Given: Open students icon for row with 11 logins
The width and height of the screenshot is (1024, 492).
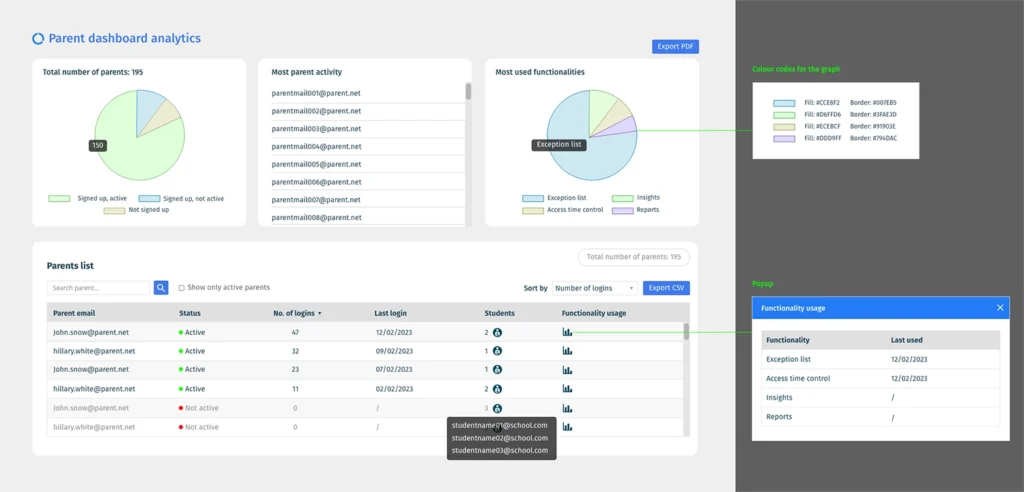Looking at the screenshot, I should [x=498, y=389].
